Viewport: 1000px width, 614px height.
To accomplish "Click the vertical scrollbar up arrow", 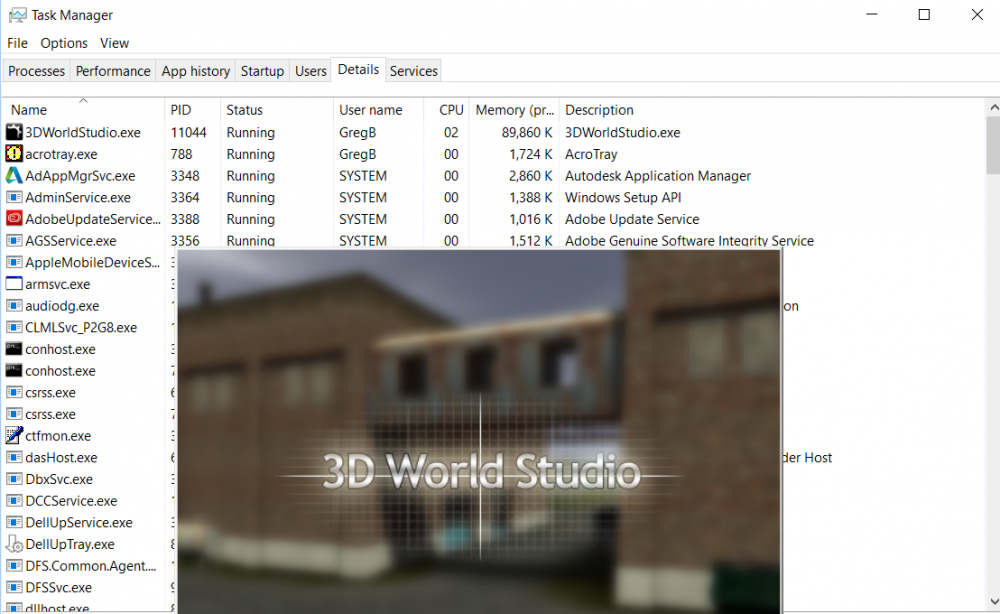I will pos(992,107).
